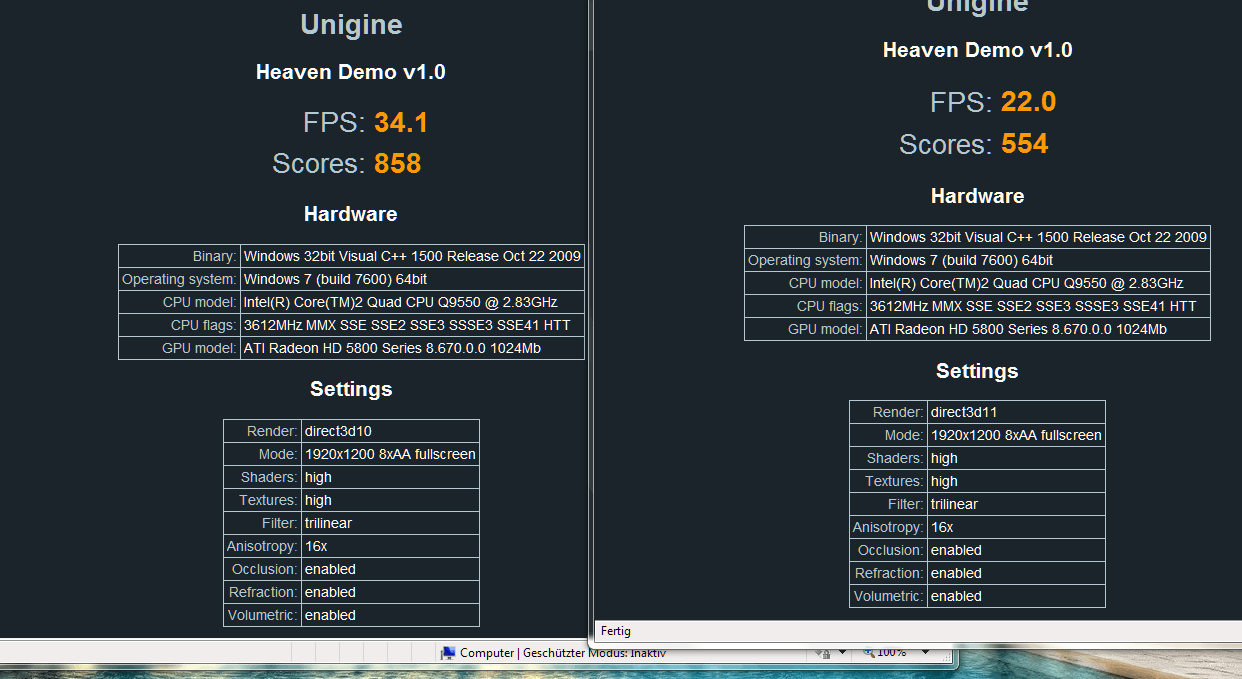Click Shaders 'high' value in direct3d10 window
This screenshot has width=1242, height=679.
318,477
